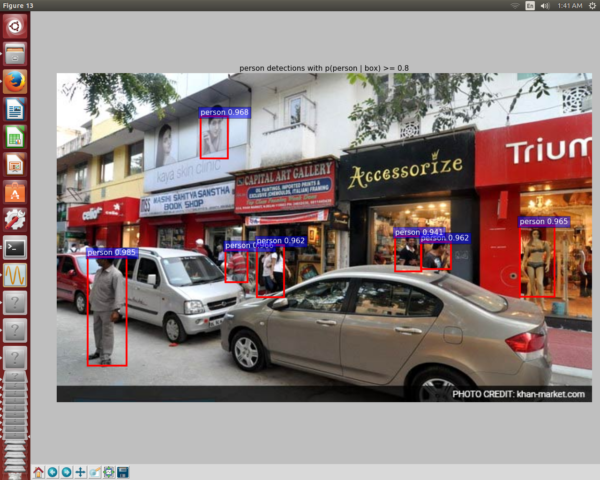The width and height of the screenshot is (600, 480).
Task: Click the person 0.985 detection label
Action: 111,253
